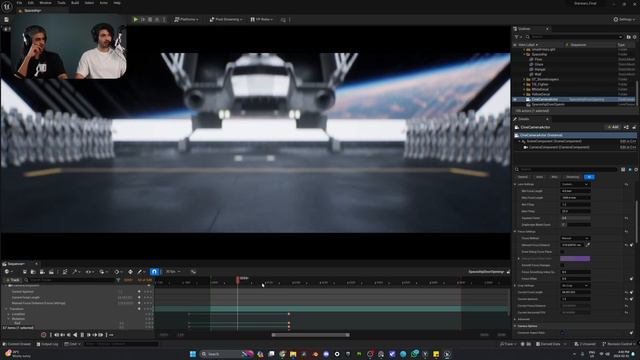
Task: Click the Sequencer horizontal timeline scrollbar
Action: (x=310, y=335)
